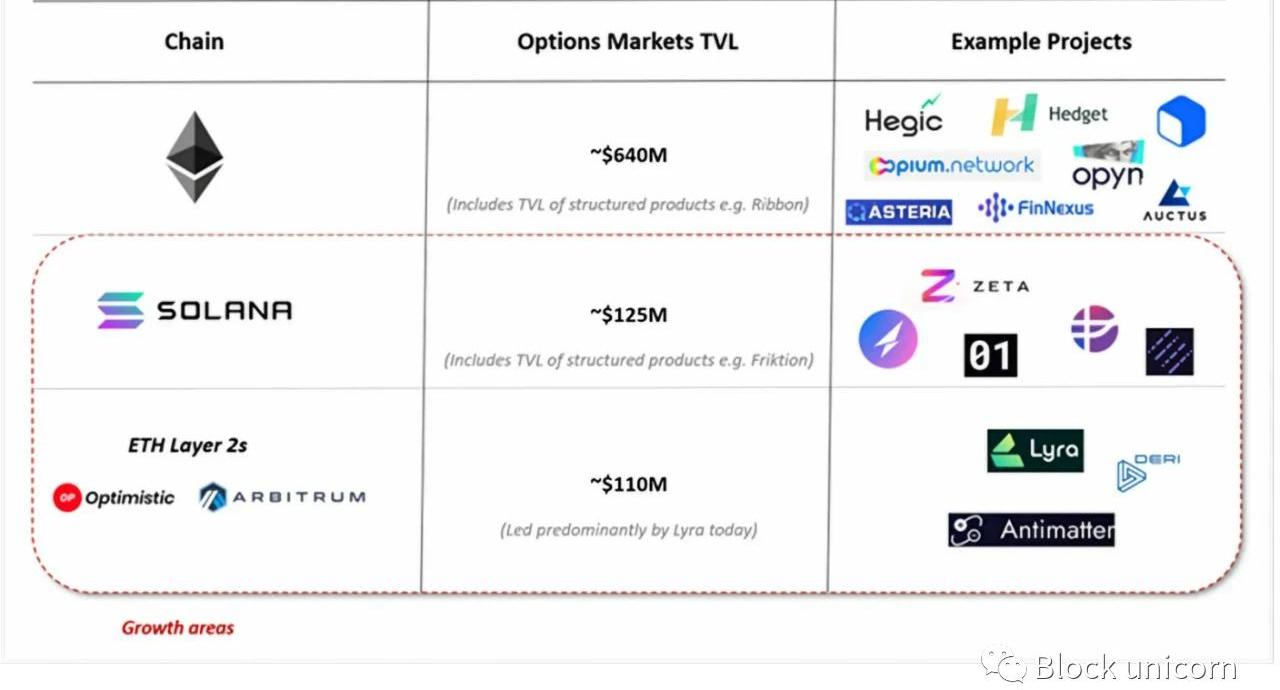Click the Optimistic logo
This screenshot has height=690, width=1280.
[114, 497]
